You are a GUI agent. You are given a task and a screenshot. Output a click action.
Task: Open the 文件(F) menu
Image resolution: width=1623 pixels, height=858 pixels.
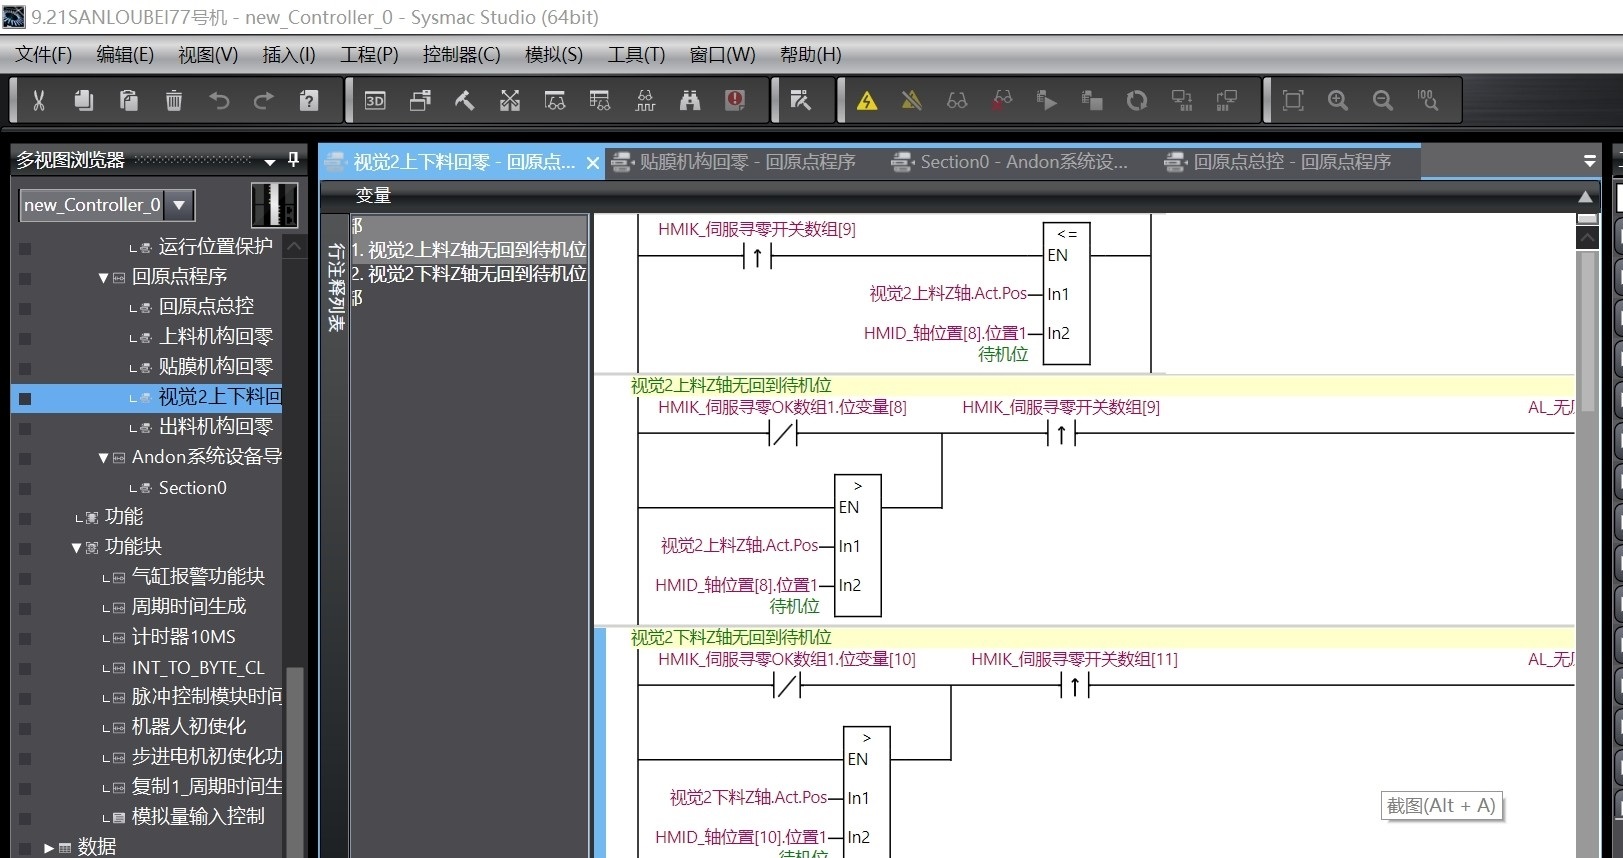[x=44, y=55]
